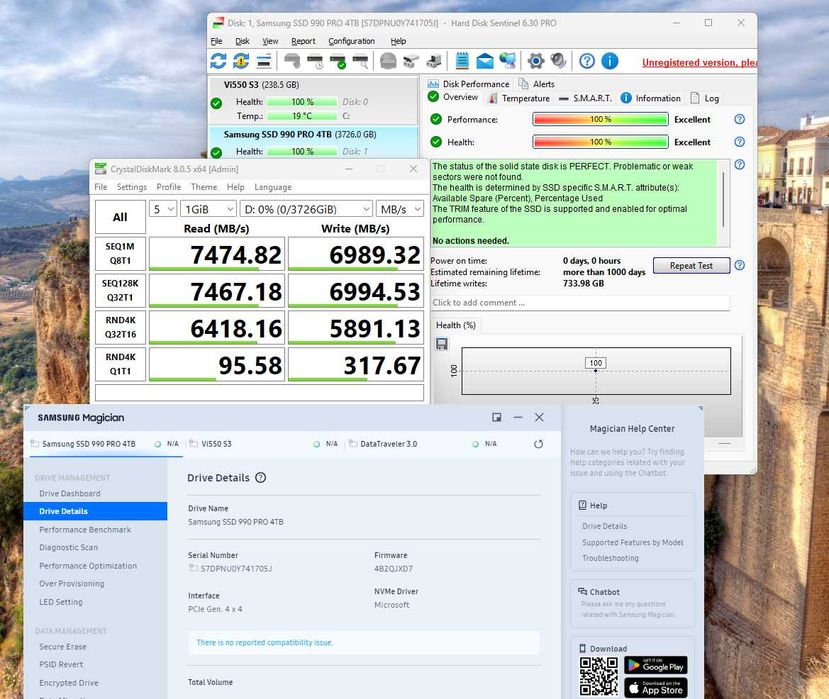Open File menu in Hard Disk Sentinel

click(216, 41)
